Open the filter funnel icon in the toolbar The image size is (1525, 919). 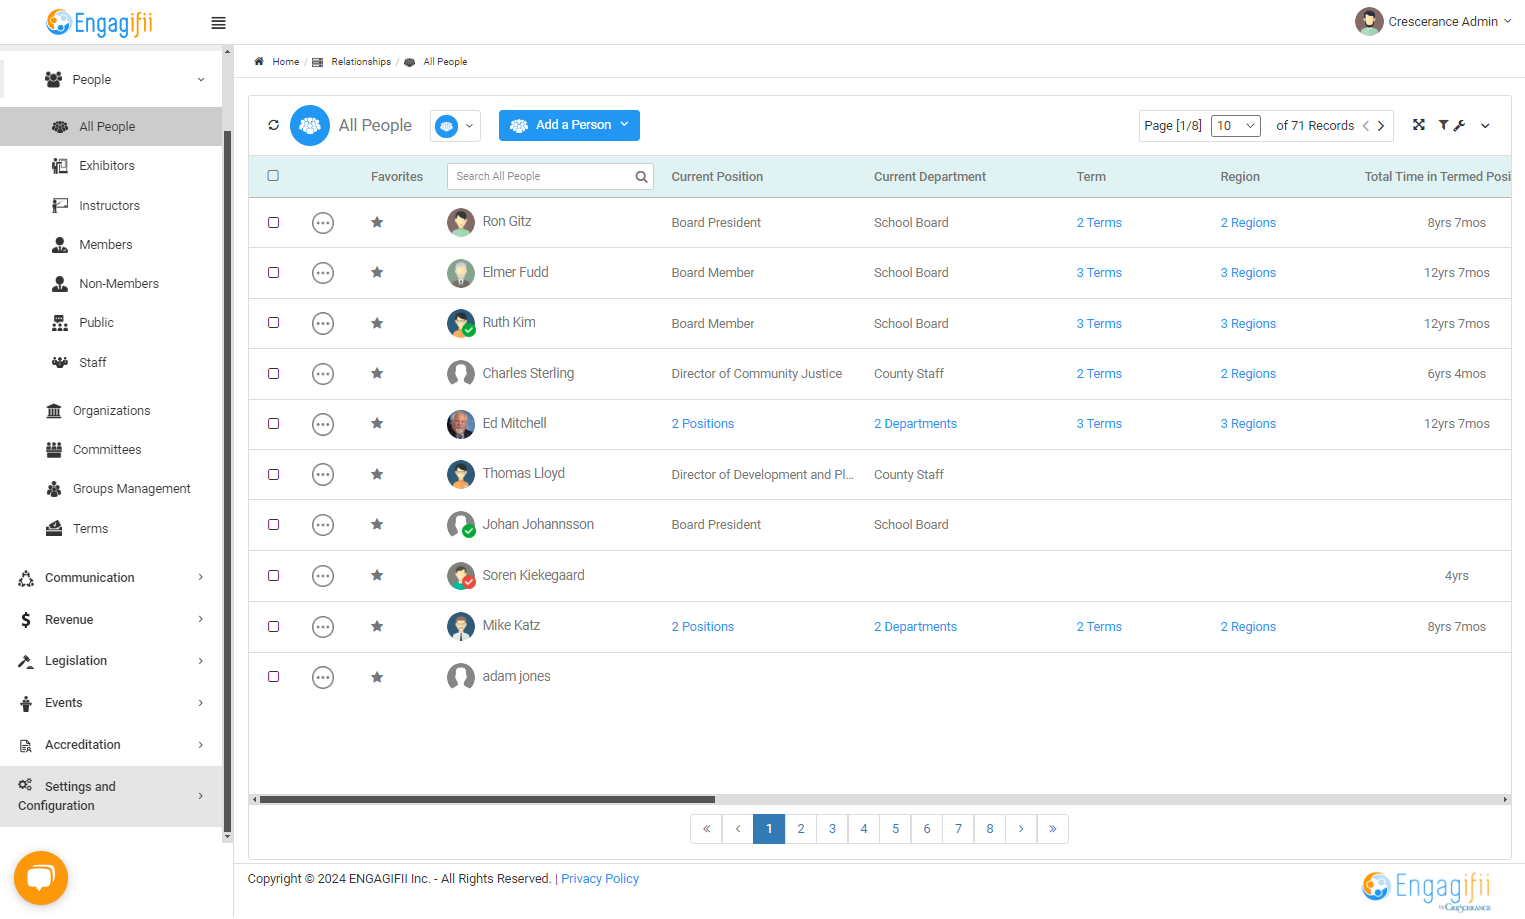(1444, 125)
